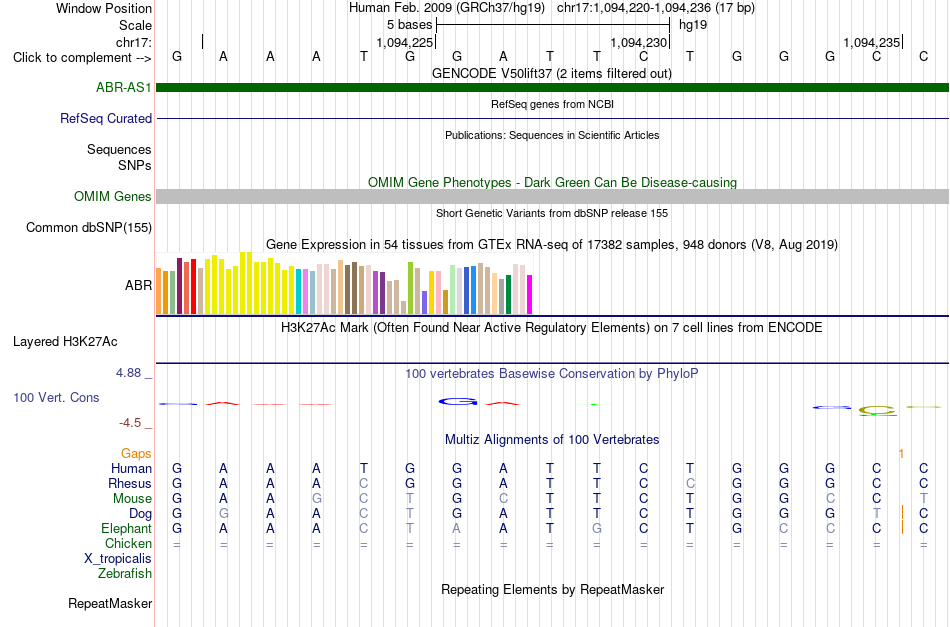Click 'Multiz Alignments of 100 Vertebrates' title
The image size is (950, 627).
tap(552, 439)
